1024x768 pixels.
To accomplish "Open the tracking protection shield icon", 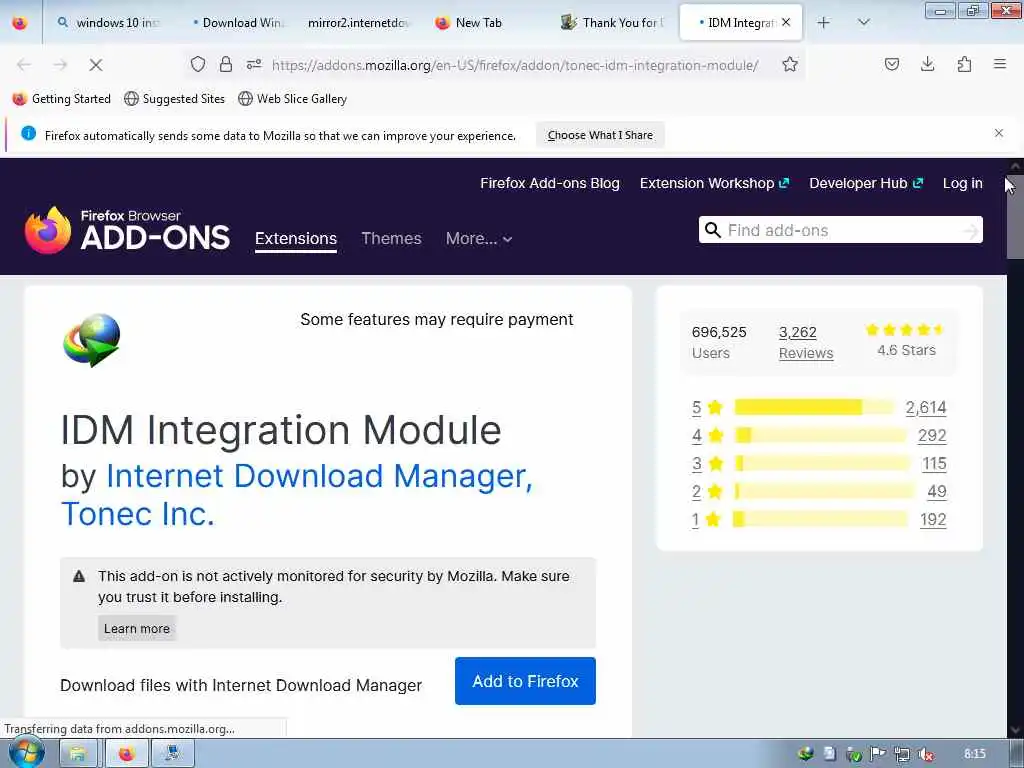I will pos(198,64).
